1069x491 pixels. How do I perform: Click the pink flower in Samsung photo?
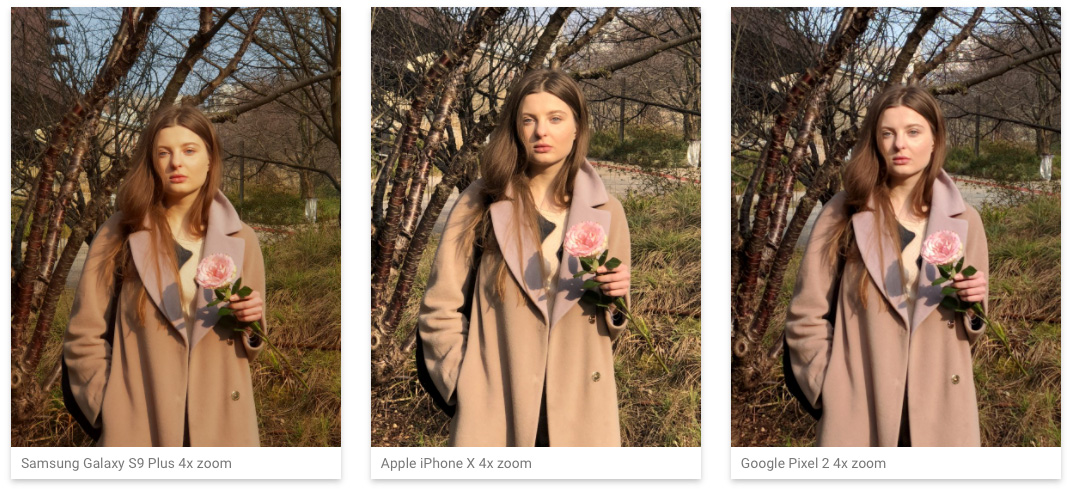tap(215, 271)
